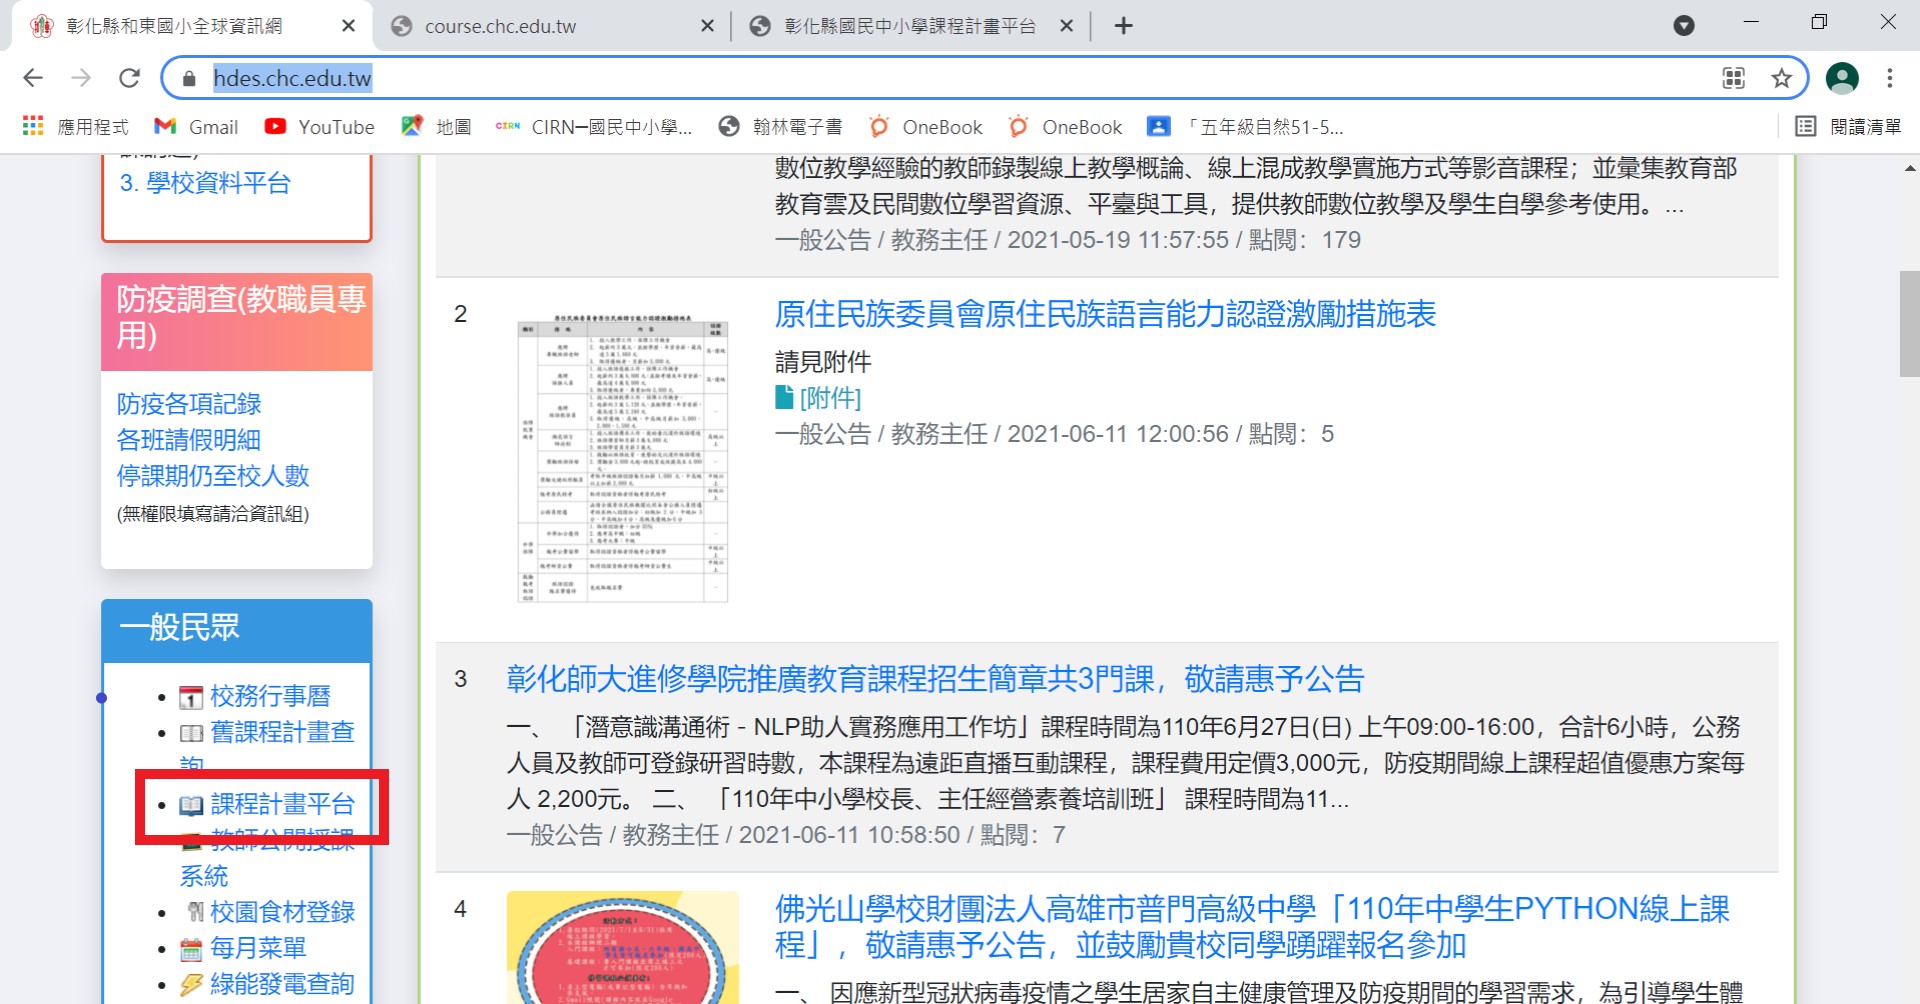Close the 彰化縣和東國小全球資訊網 tab
The height and width of the screenshot is (1004, 1920).
coord(348,26)
